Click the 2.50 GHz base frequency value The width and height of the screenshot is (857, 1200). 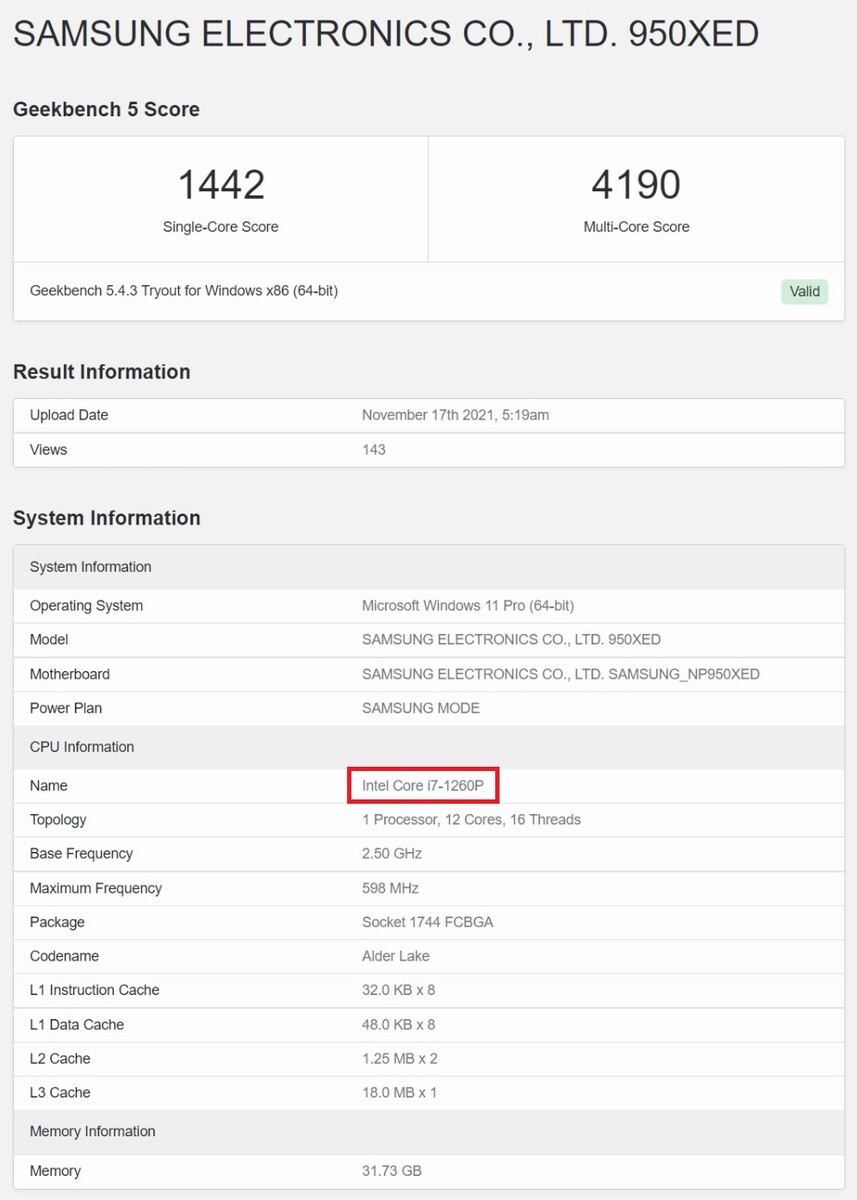(x=392, y=854)
